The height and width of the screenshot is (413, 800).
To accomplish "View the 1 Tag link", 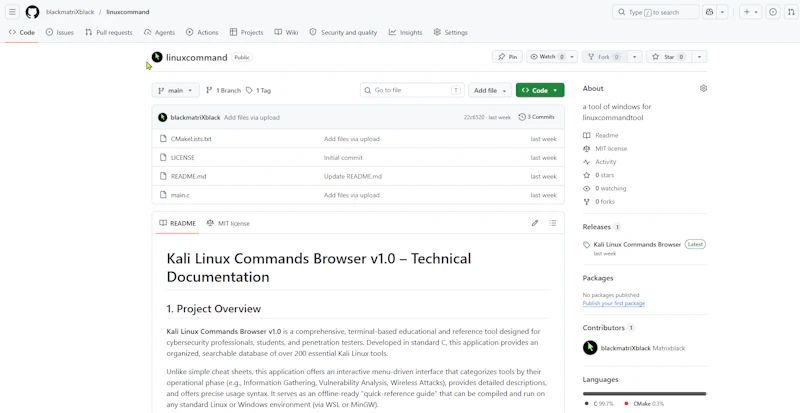I will (x=258, y=90).
